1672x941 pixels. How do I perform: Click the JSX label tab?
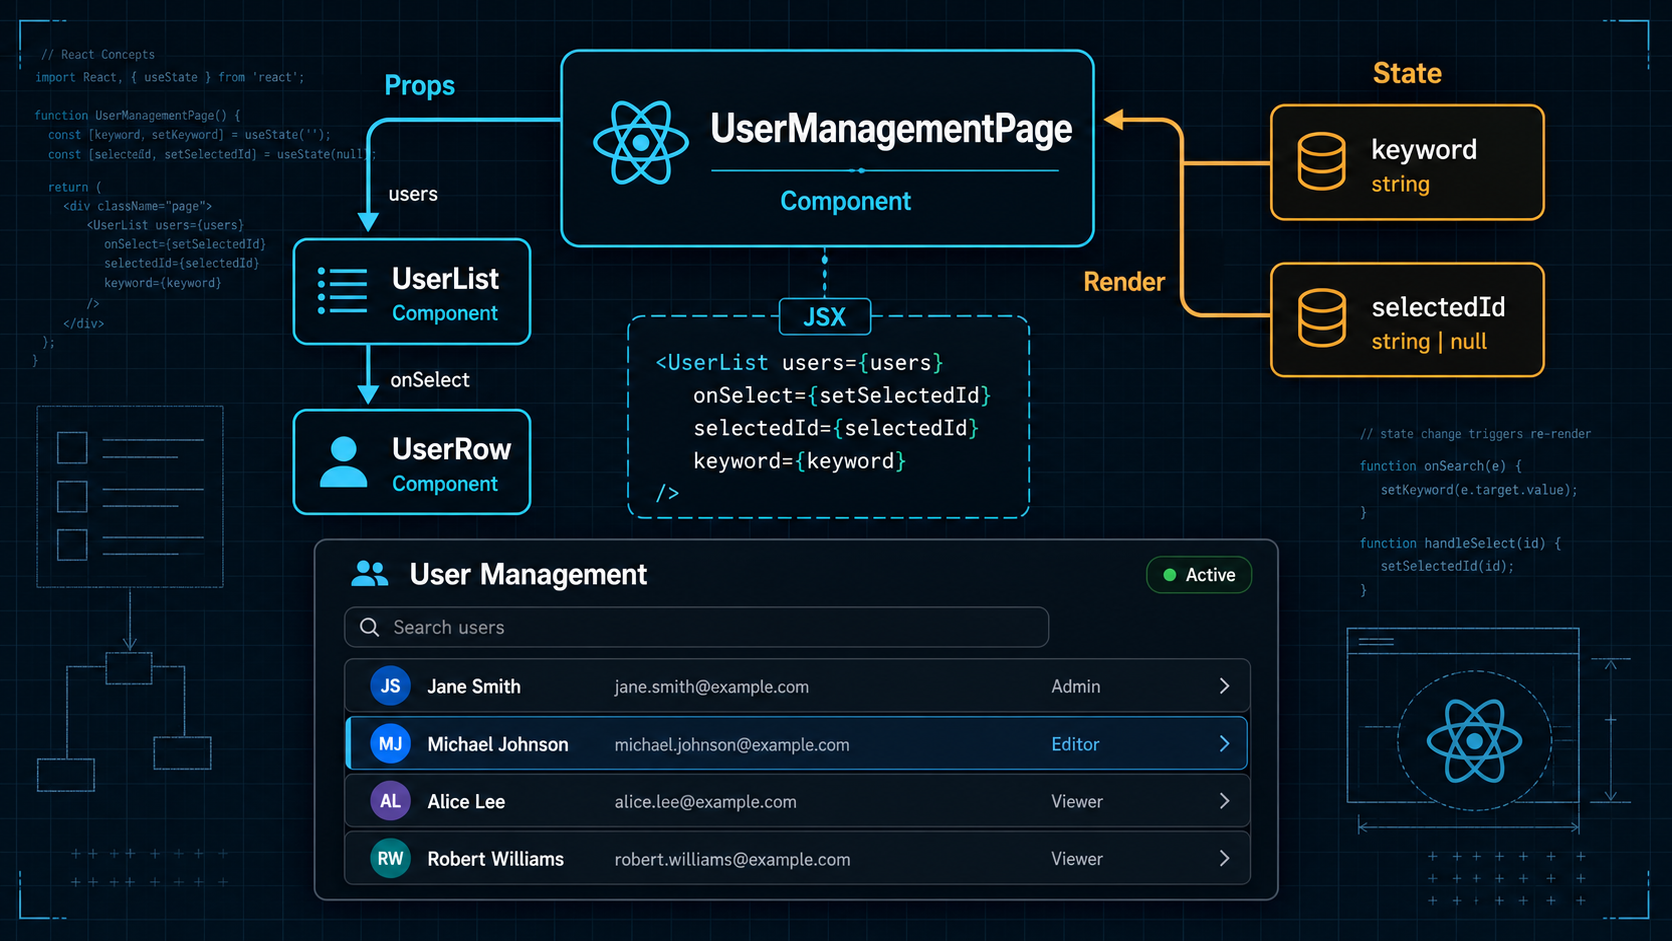pos(824,317)
